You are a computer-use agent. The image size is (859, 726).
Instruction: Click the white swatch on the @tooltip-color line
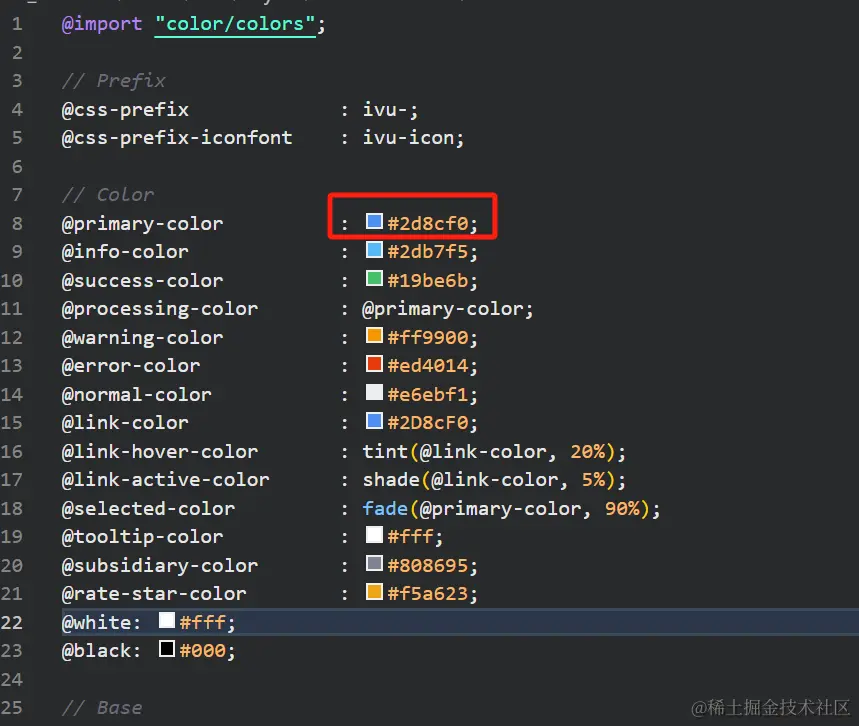[x=374, y=535]
